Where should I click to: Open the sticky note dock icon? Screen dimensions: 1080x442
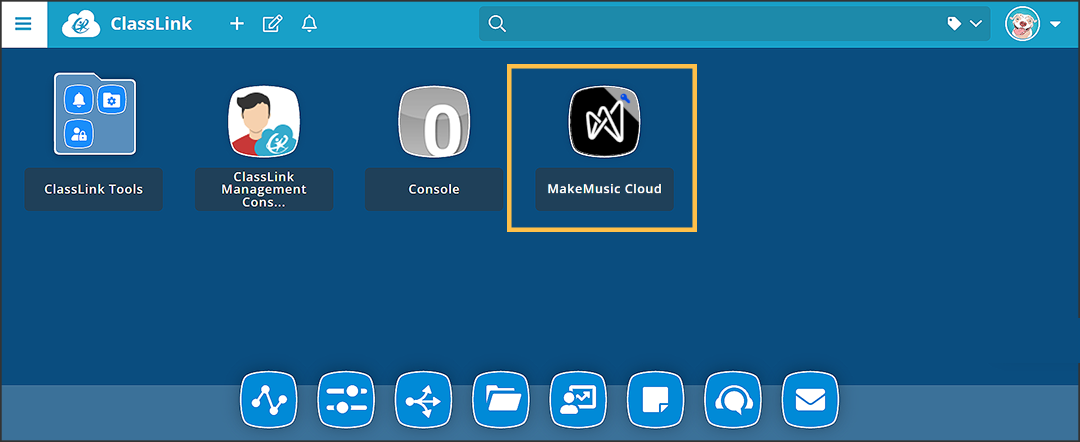pyautogui.click(x=656, y=399)
